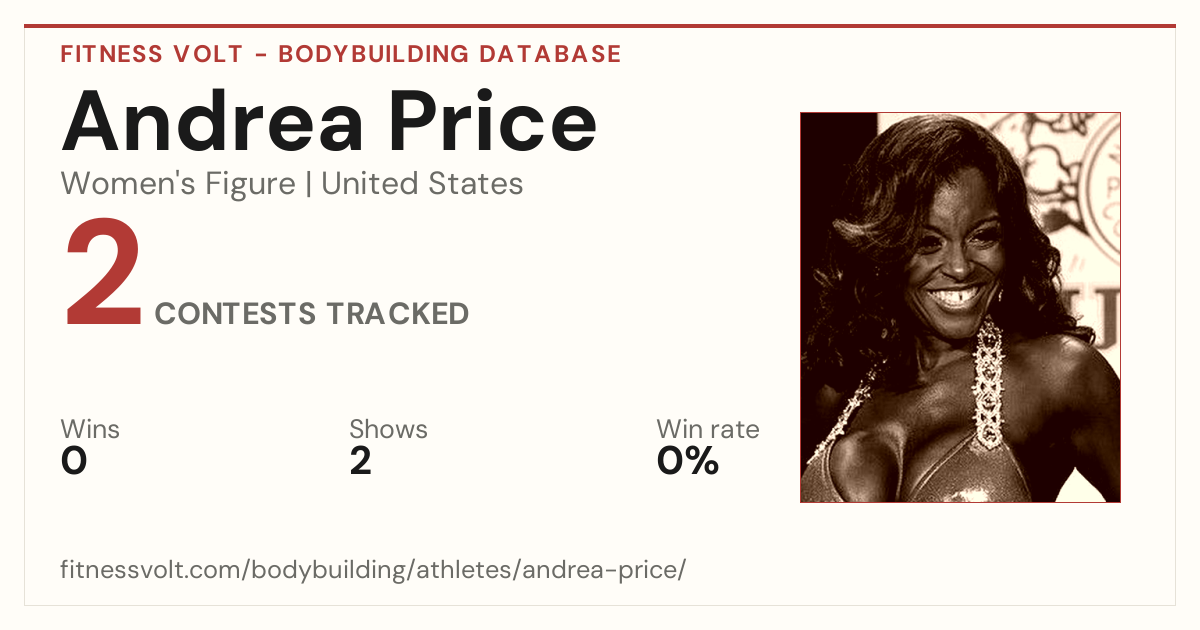This screenshot has width=1200, height=630.
Task: Click the Win rate label
Action: [x=708, y=430]
